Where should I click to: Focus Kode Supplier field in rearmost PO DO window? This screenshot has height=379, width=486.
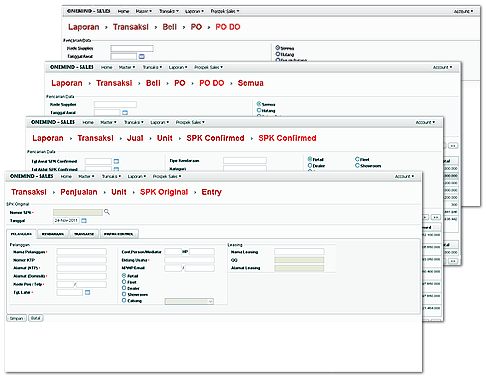[132, 49]
